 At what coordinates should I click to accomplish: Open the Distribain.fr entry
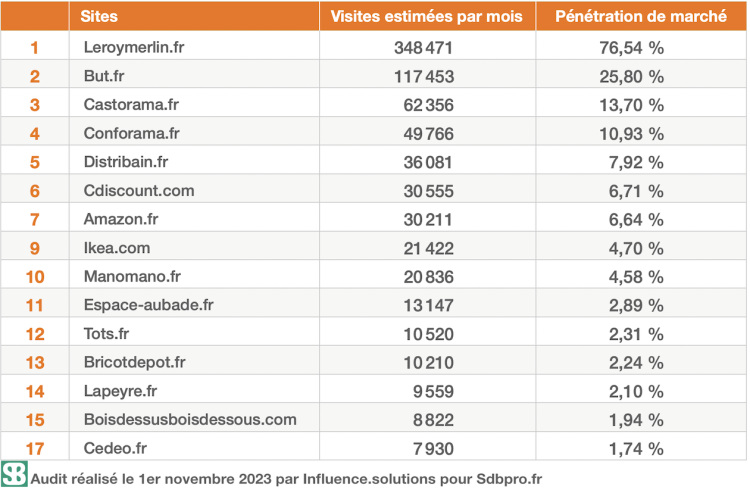(126, 162)
